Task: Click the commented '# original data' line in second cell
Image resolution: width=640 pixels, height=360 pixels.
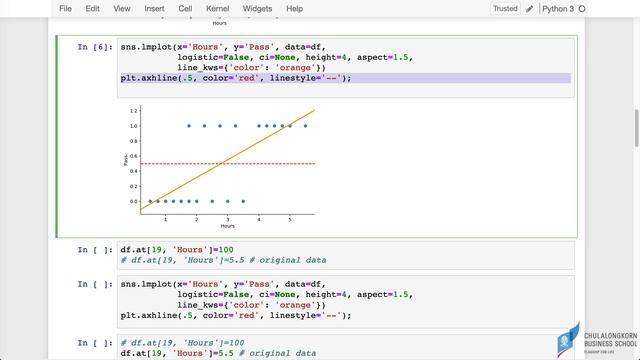Action: point(223,260)
